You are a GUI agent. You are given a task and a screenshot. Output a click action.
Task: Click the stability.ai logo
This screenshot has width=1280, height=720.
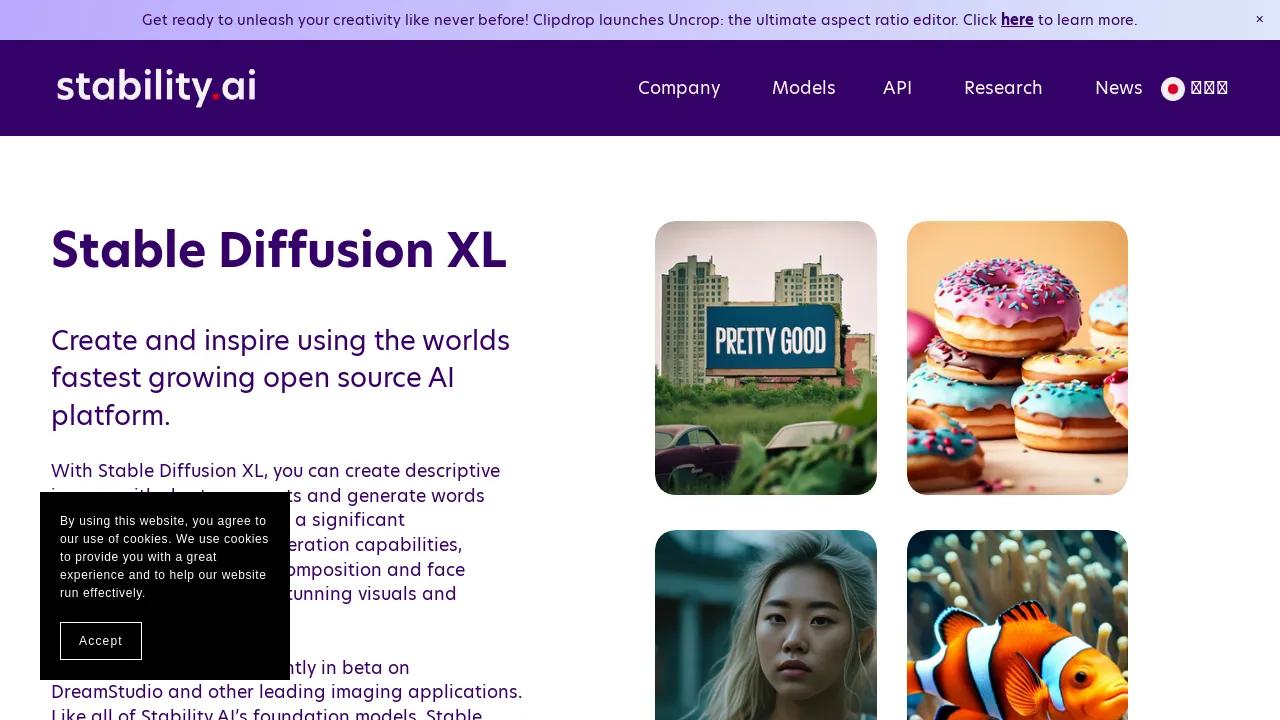156,88
